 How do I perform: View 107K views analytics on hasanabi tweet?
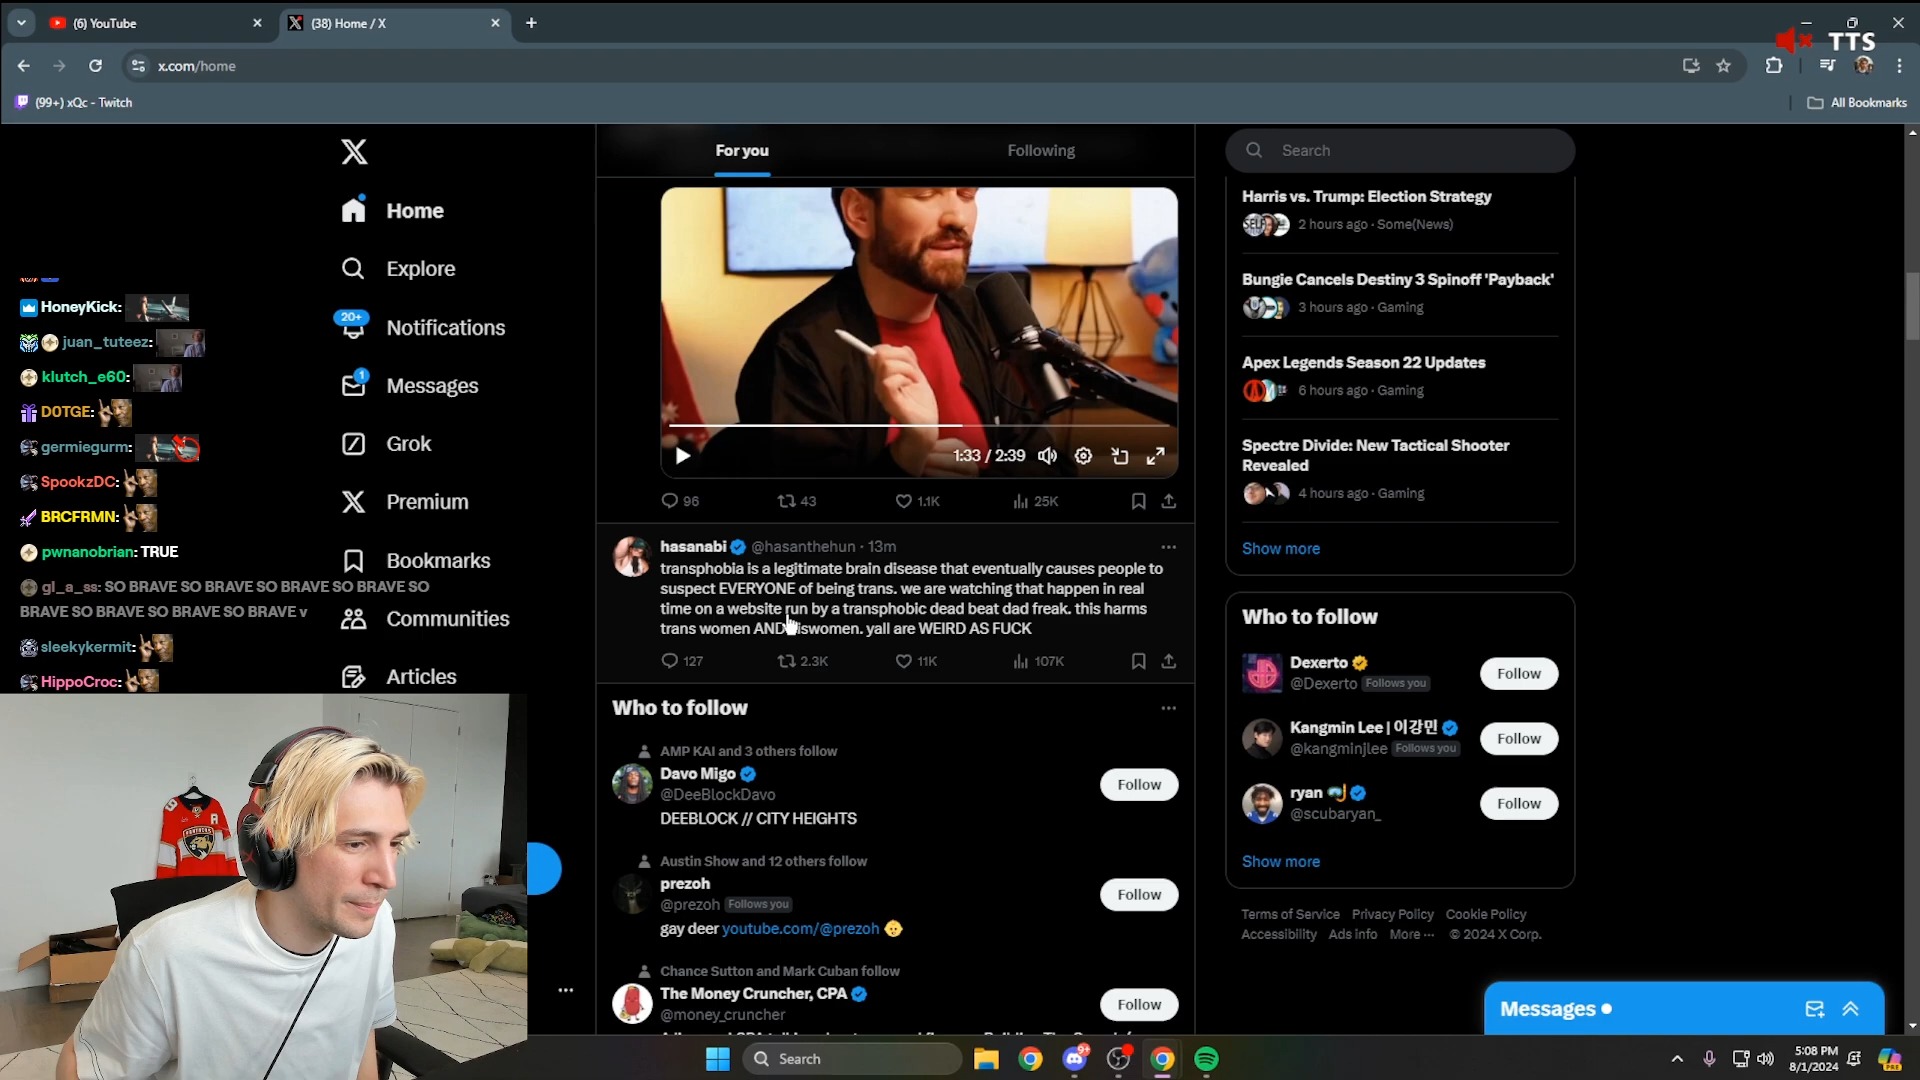(1038, 661)
